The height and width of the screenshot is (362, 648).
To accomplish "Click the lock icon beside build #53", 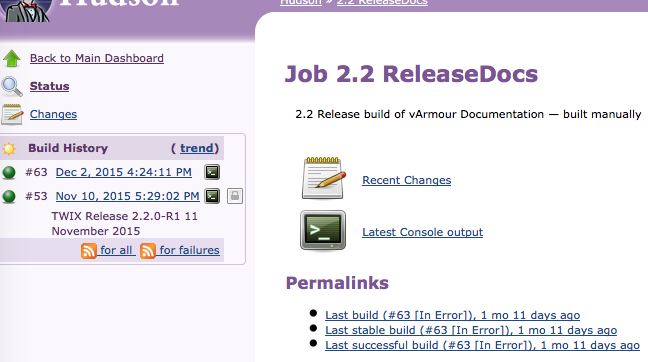I will point(235,196).
